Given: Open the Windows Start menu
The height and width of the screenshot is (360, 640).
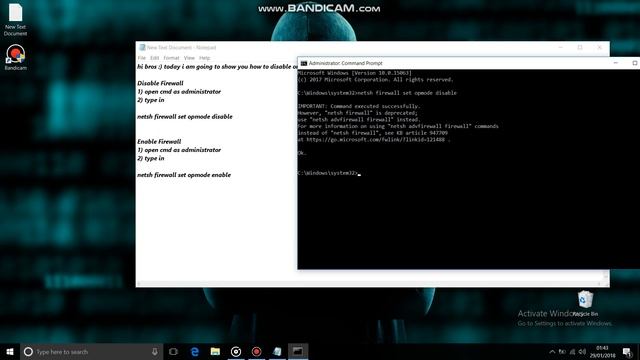Looking at the screenshot, I should 10,351.
